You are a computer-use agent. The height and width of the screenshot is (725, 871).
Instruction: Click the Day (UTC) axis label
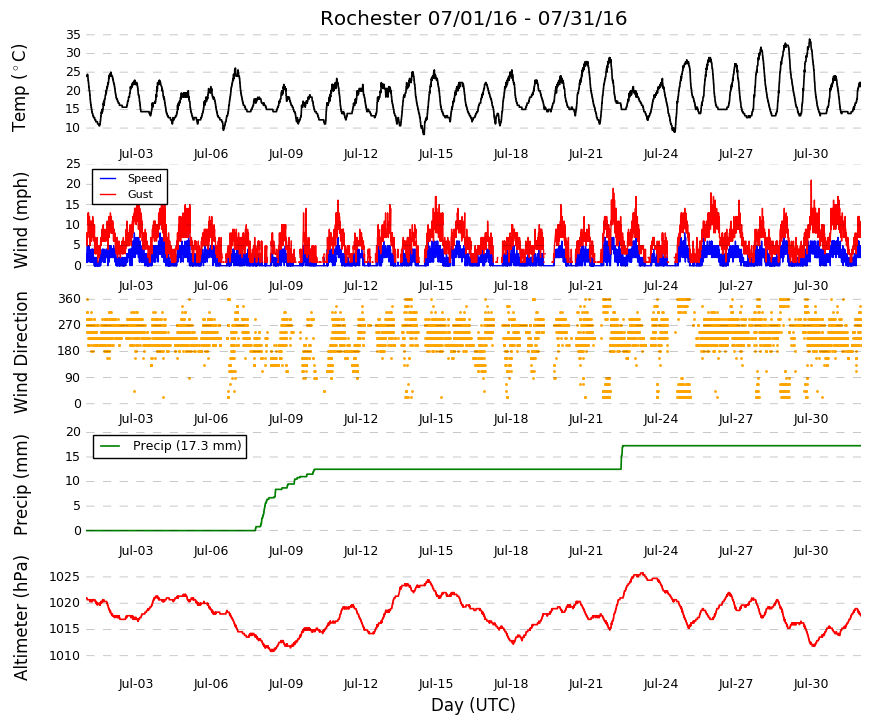pyautogui.click(x=473, y=705)
